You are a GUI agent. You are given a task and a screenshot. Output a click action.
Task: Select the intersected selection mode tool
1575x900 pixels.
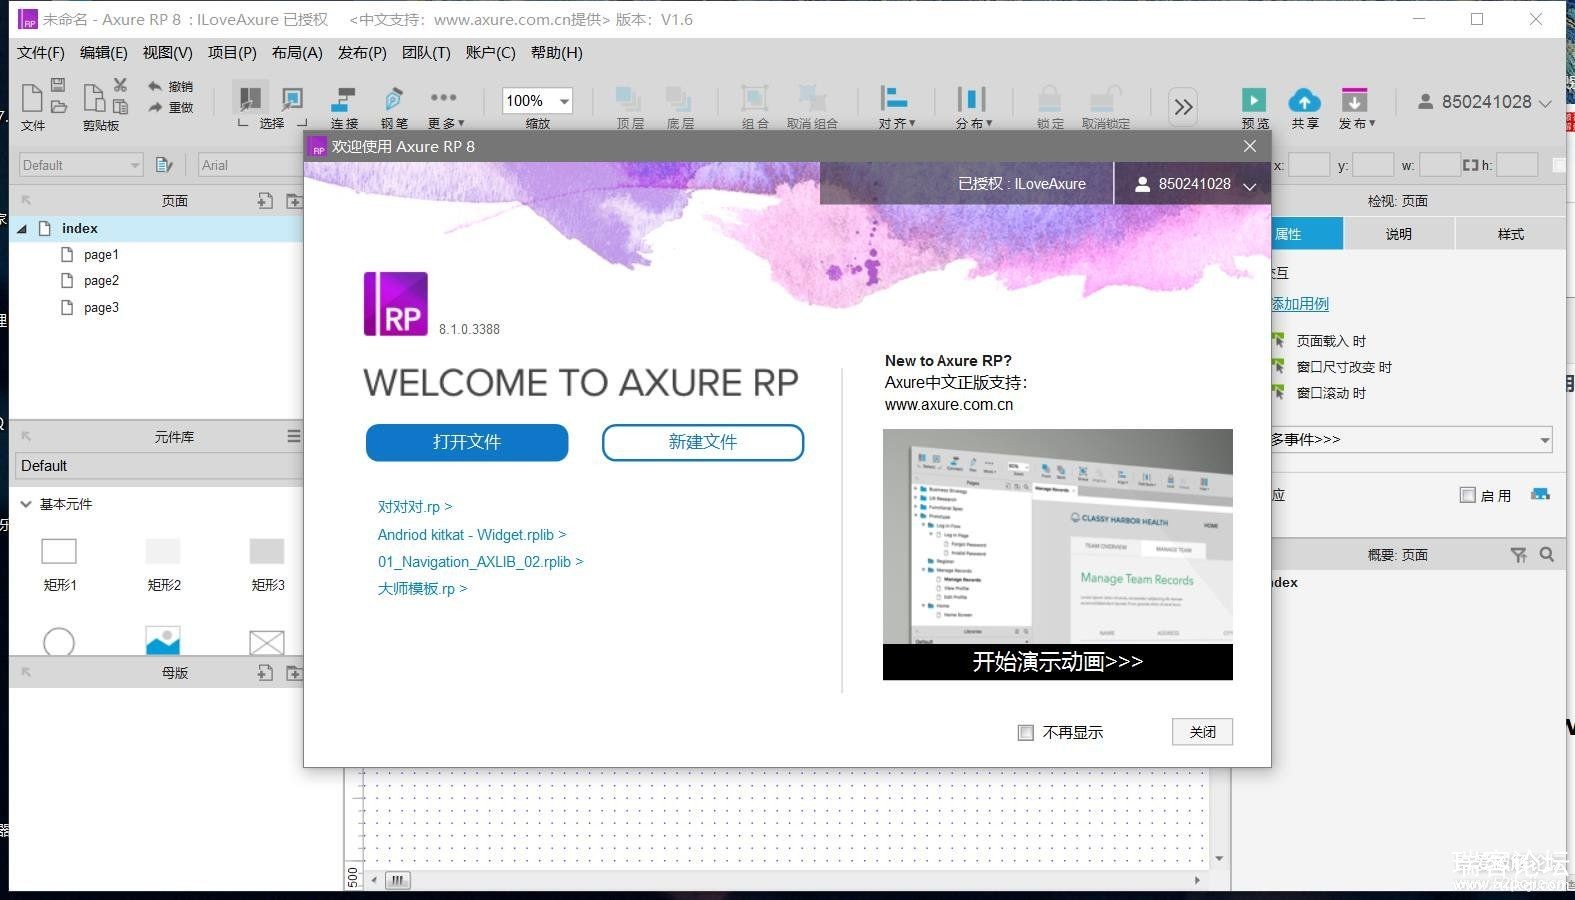point(249,98)
